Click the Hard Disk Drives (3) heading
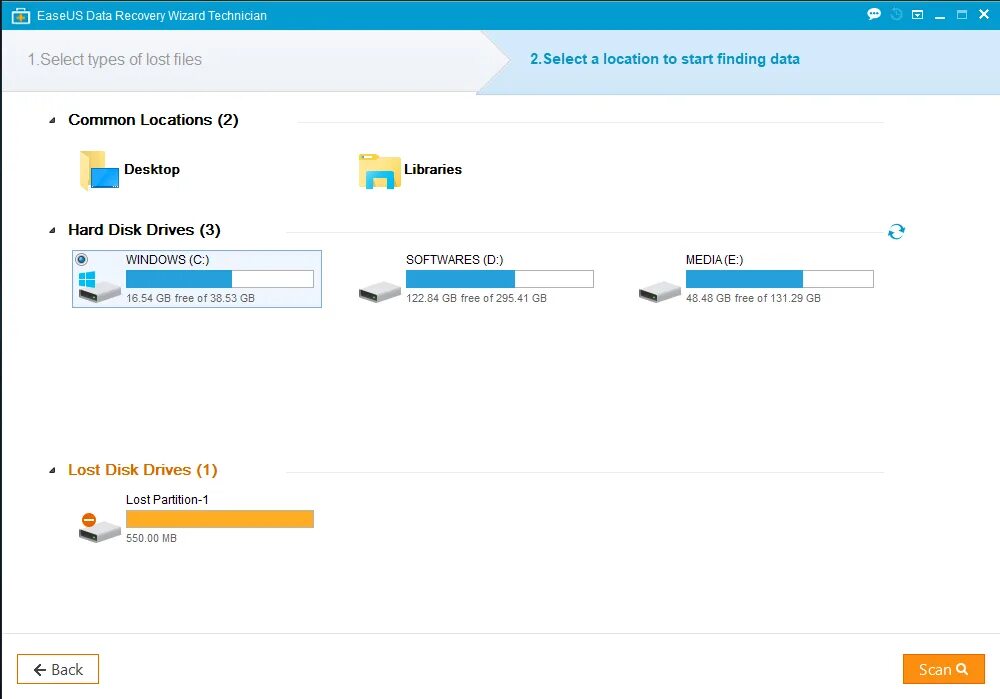The height and width of the screenshot is (699, 1000). coord(144,230)
